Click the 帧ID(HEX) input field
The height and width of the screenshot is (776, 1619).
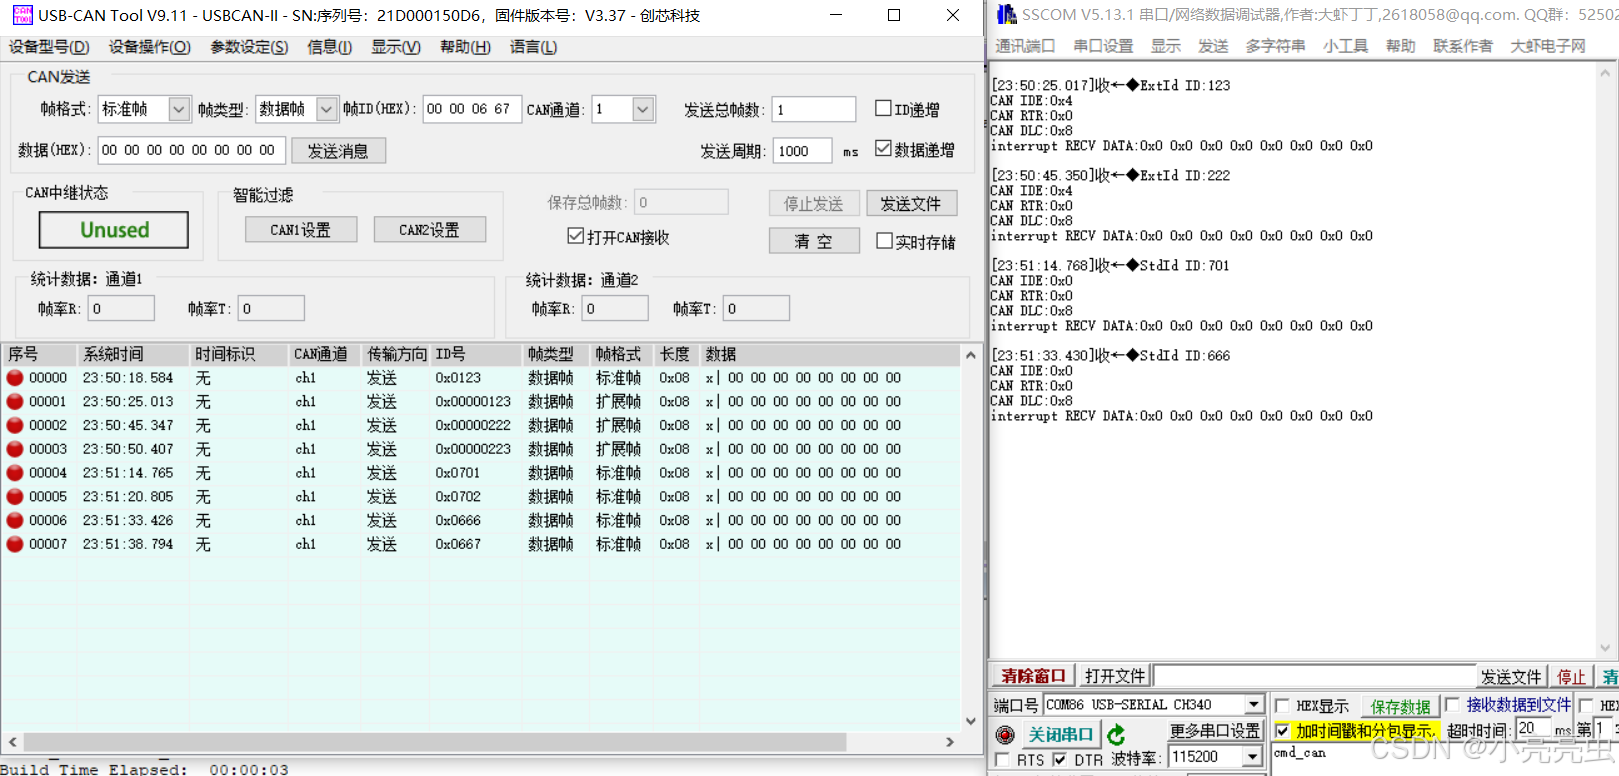pos(472,109)
